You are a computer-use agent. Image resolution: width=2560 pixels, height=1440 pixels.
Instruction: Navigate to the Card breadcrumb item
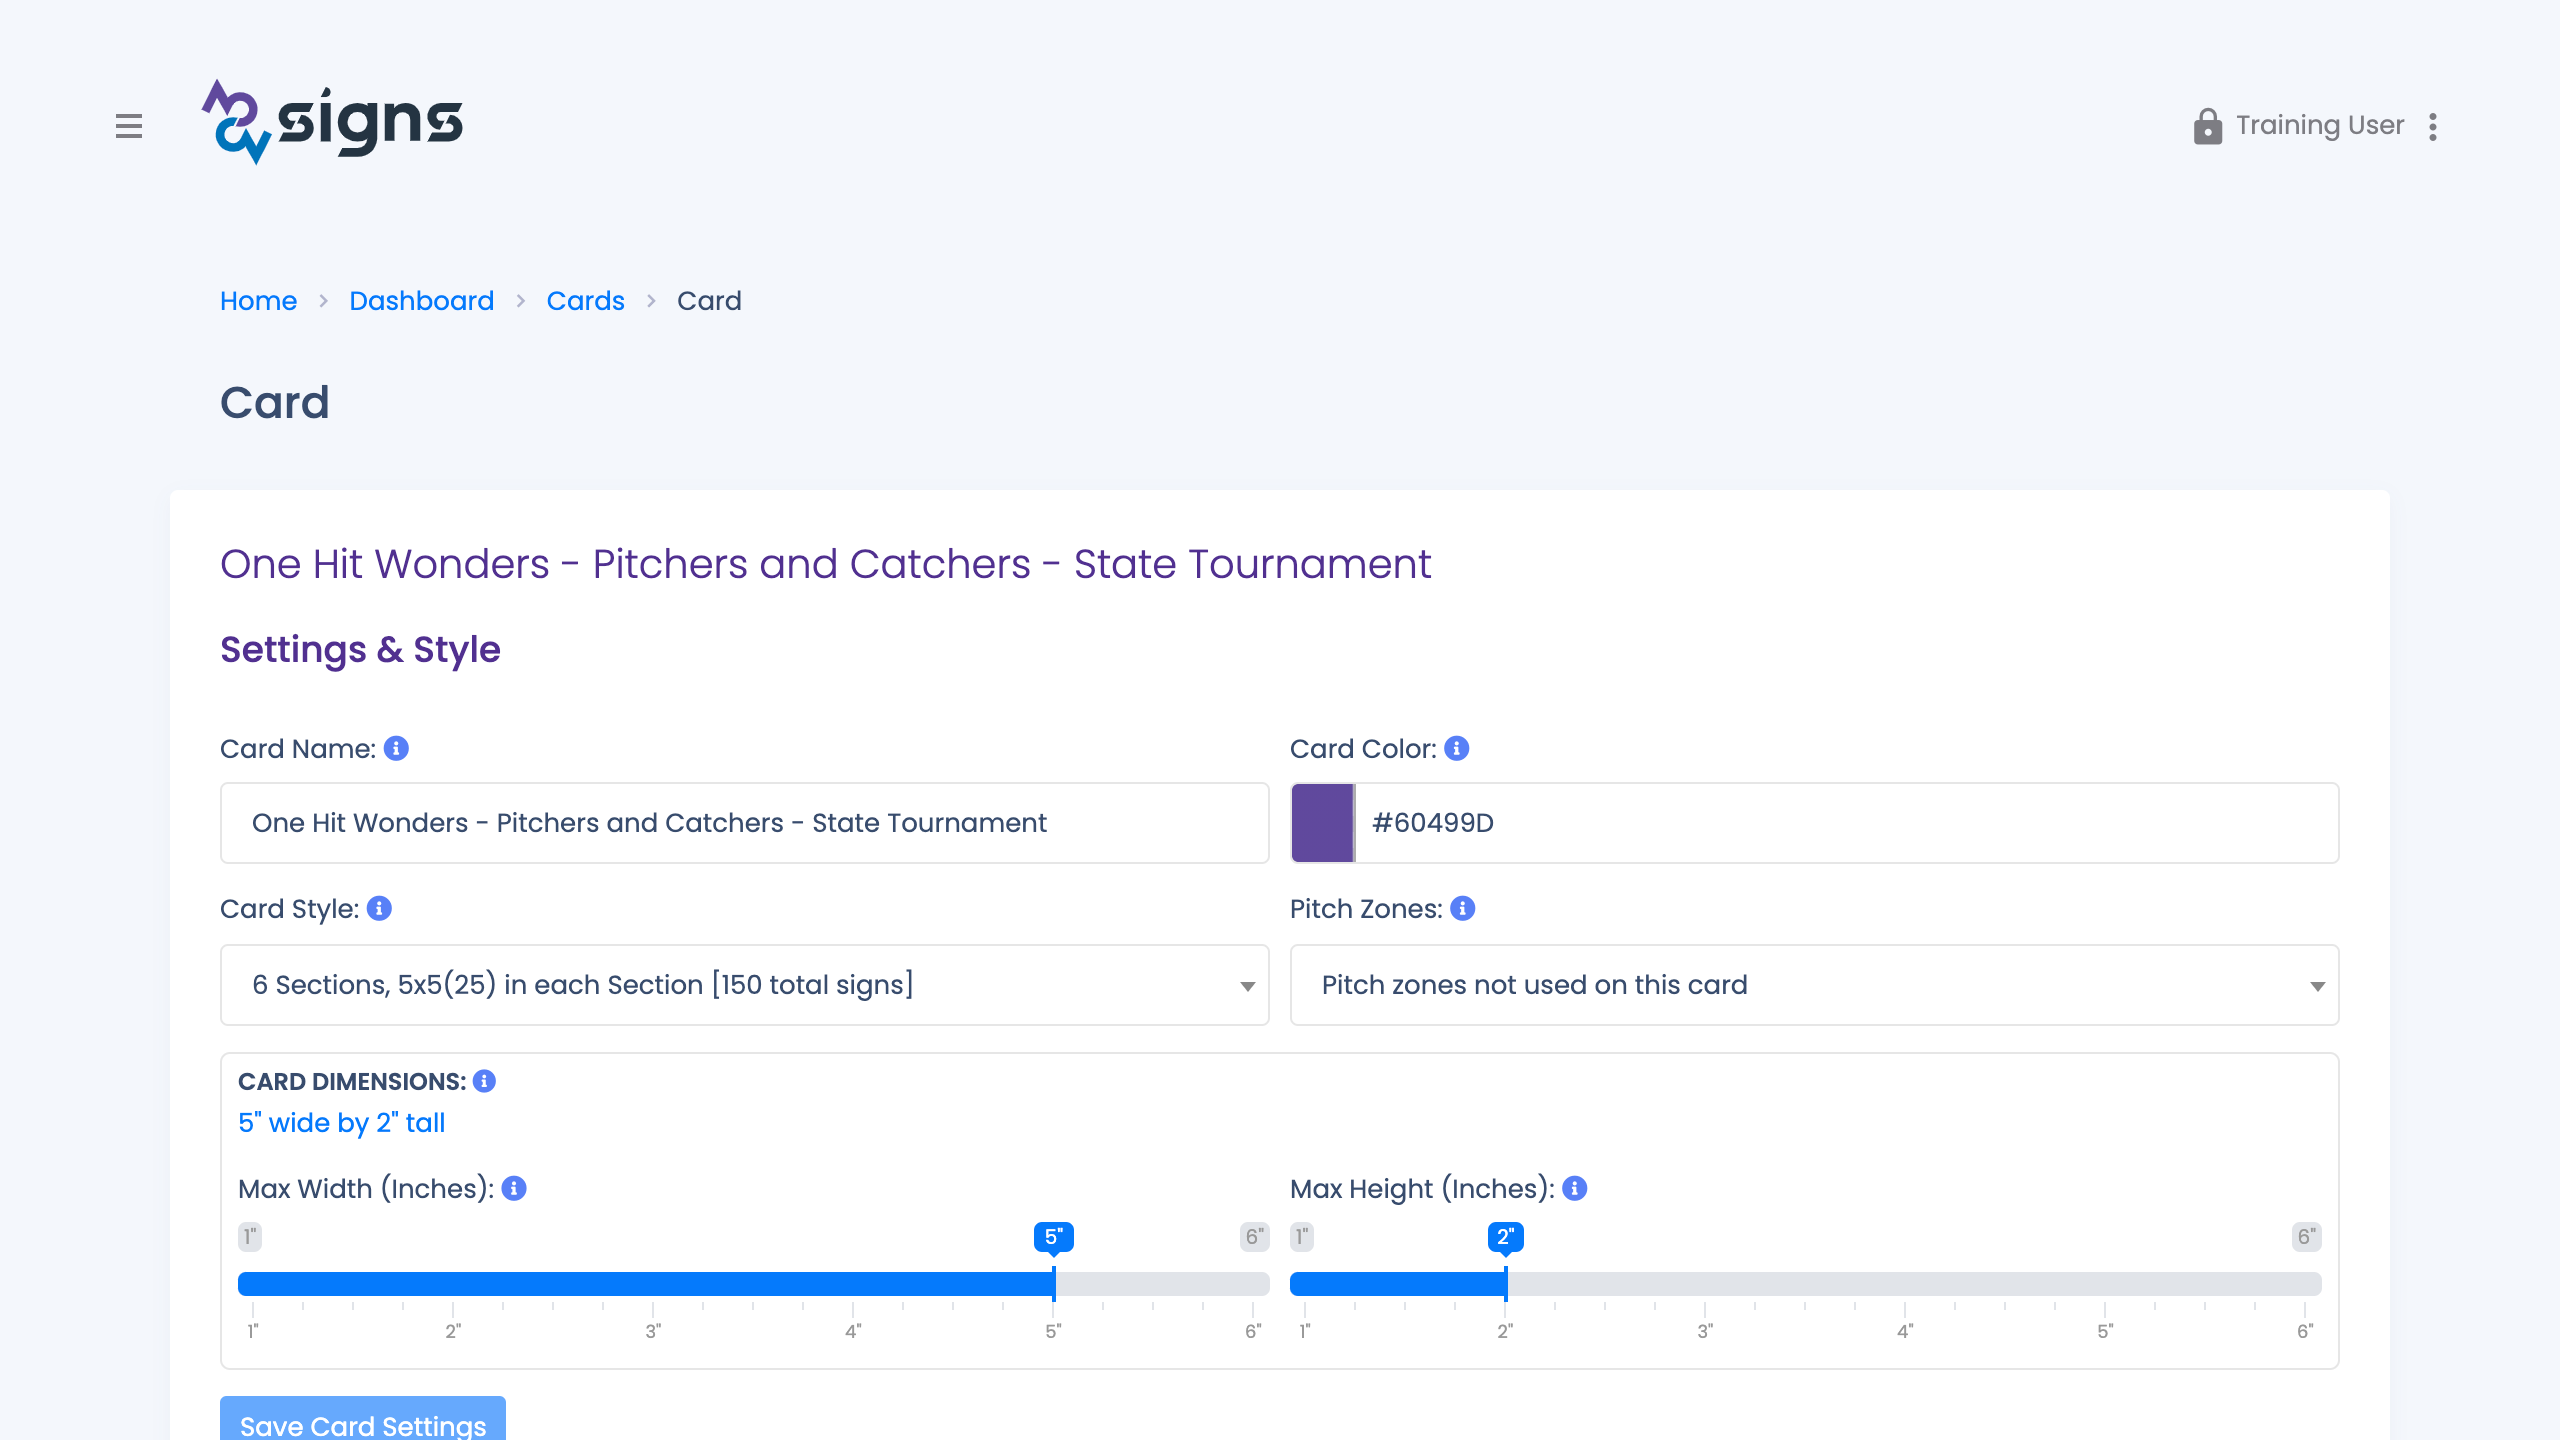click(710, 301)
